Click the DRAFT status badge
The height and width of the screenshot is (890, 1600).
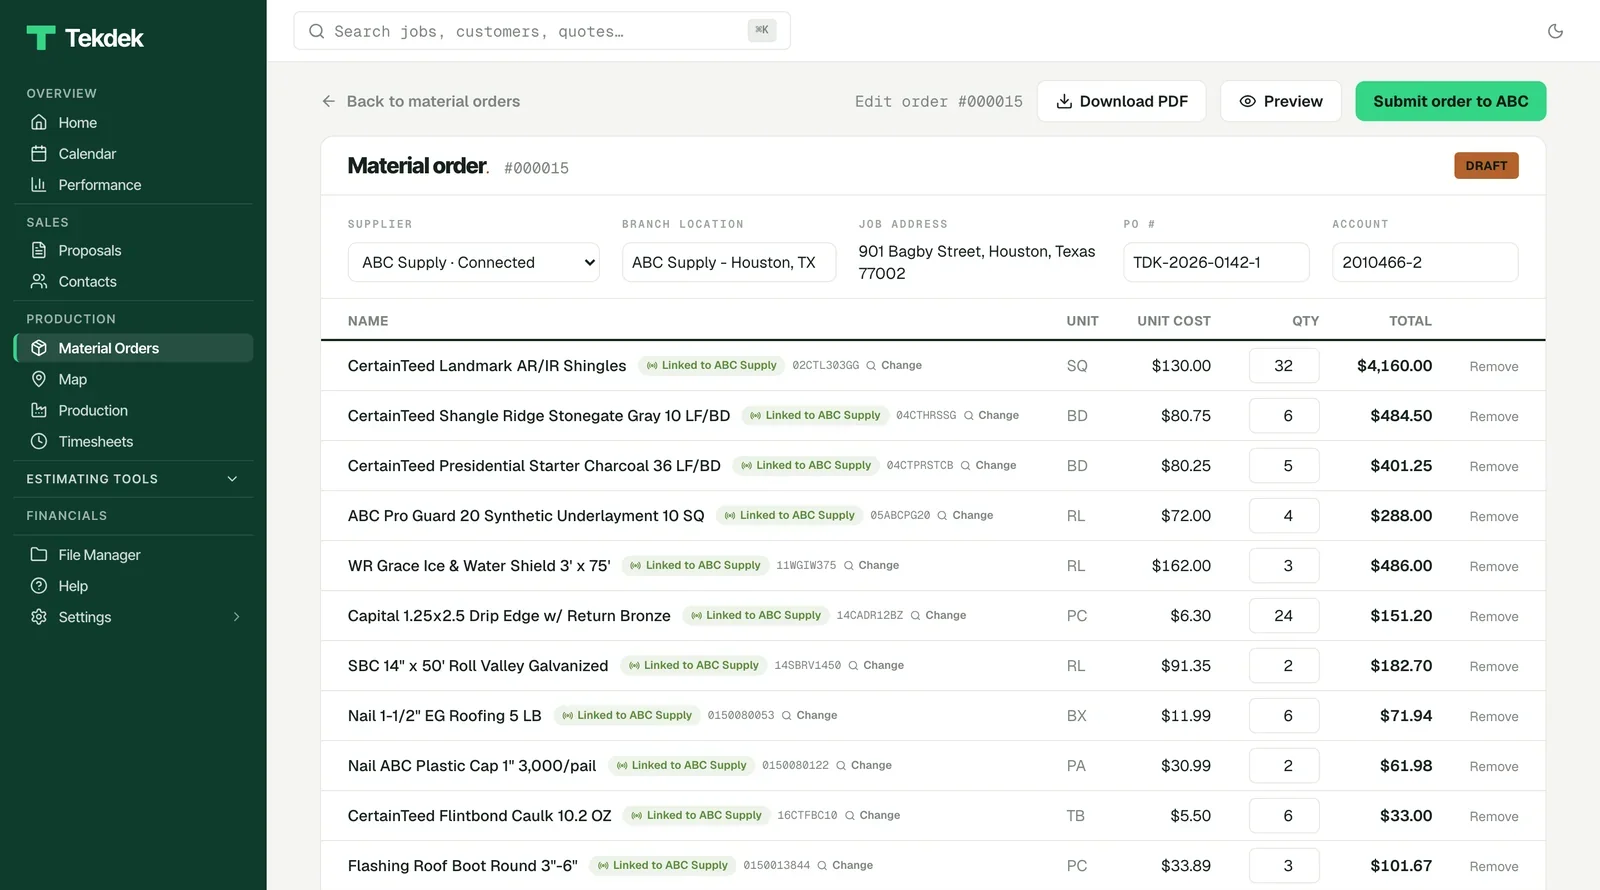pyautogui.click(x=1486, y=166)
